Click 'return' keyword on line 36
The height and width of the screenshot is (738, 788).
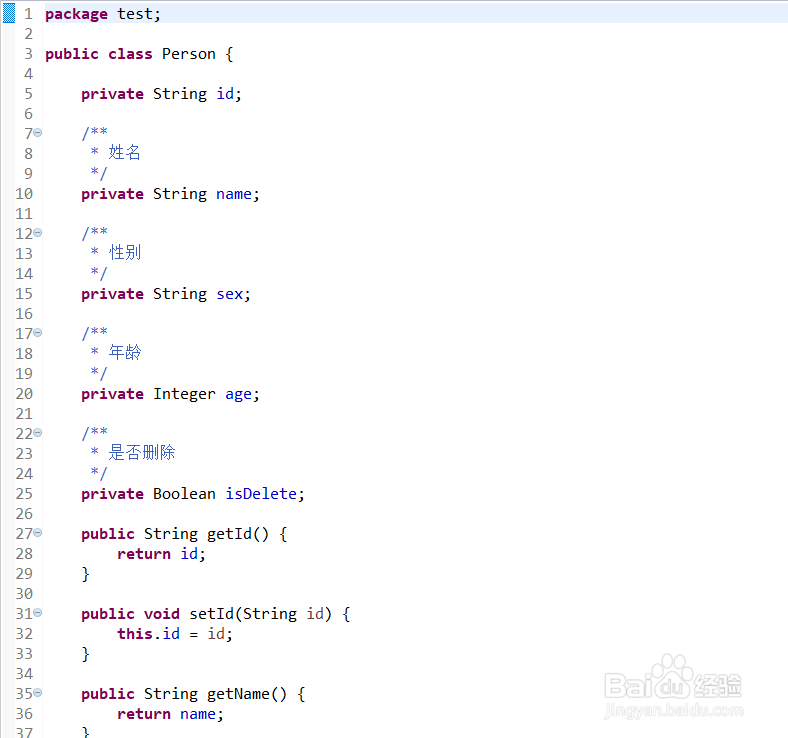coord(144,714)
